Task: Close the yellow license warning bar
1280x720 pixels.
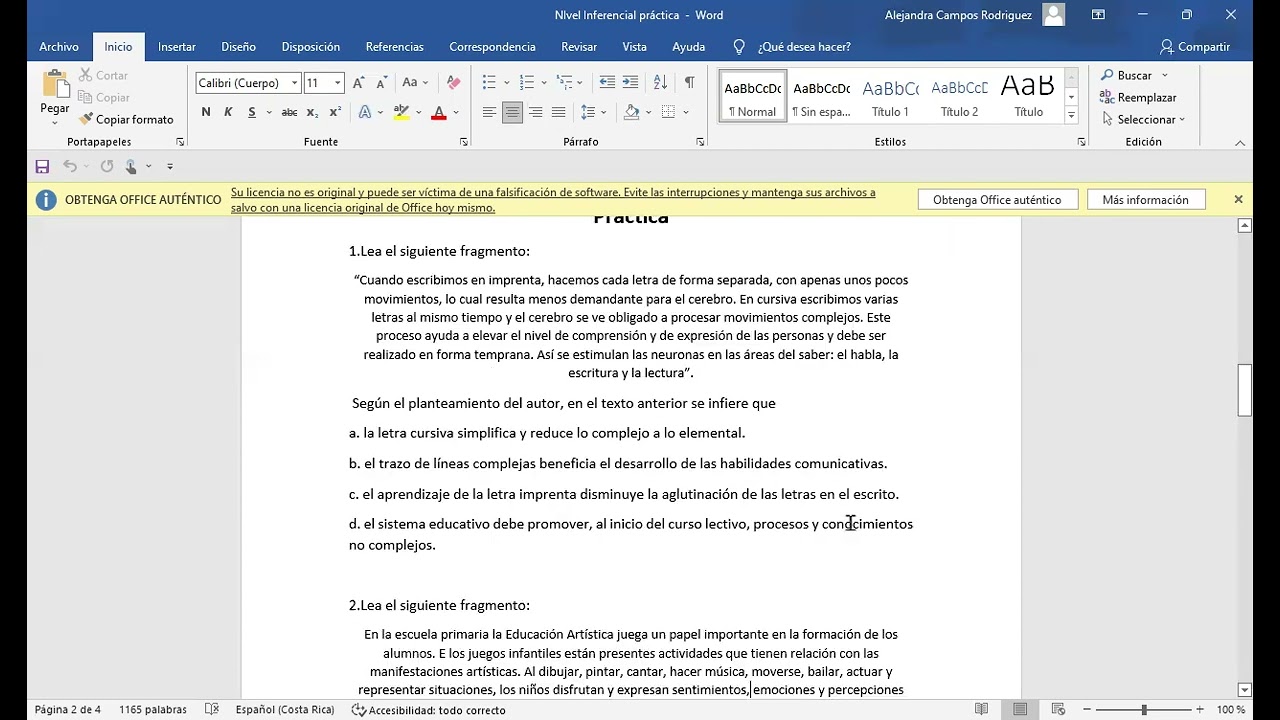Action: coord(1238,199)
